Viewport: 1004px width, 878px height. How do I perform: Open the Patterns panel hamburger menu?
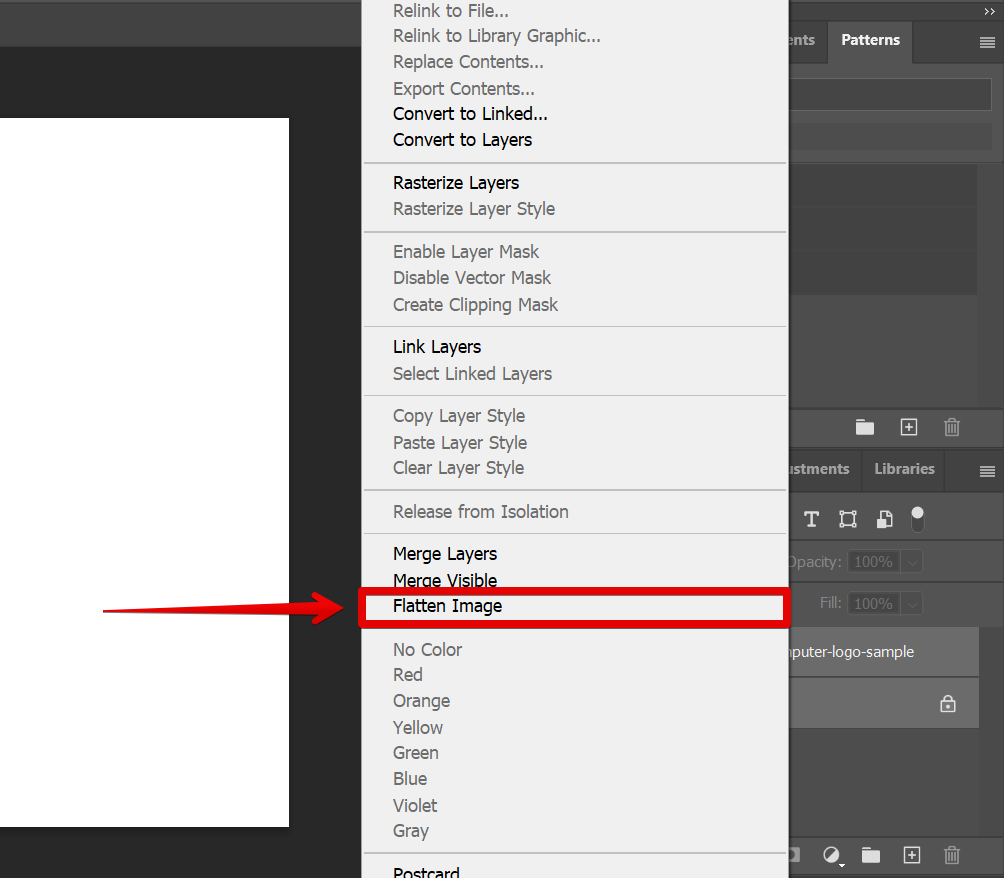pyautogui.click(x=987, y=43)
